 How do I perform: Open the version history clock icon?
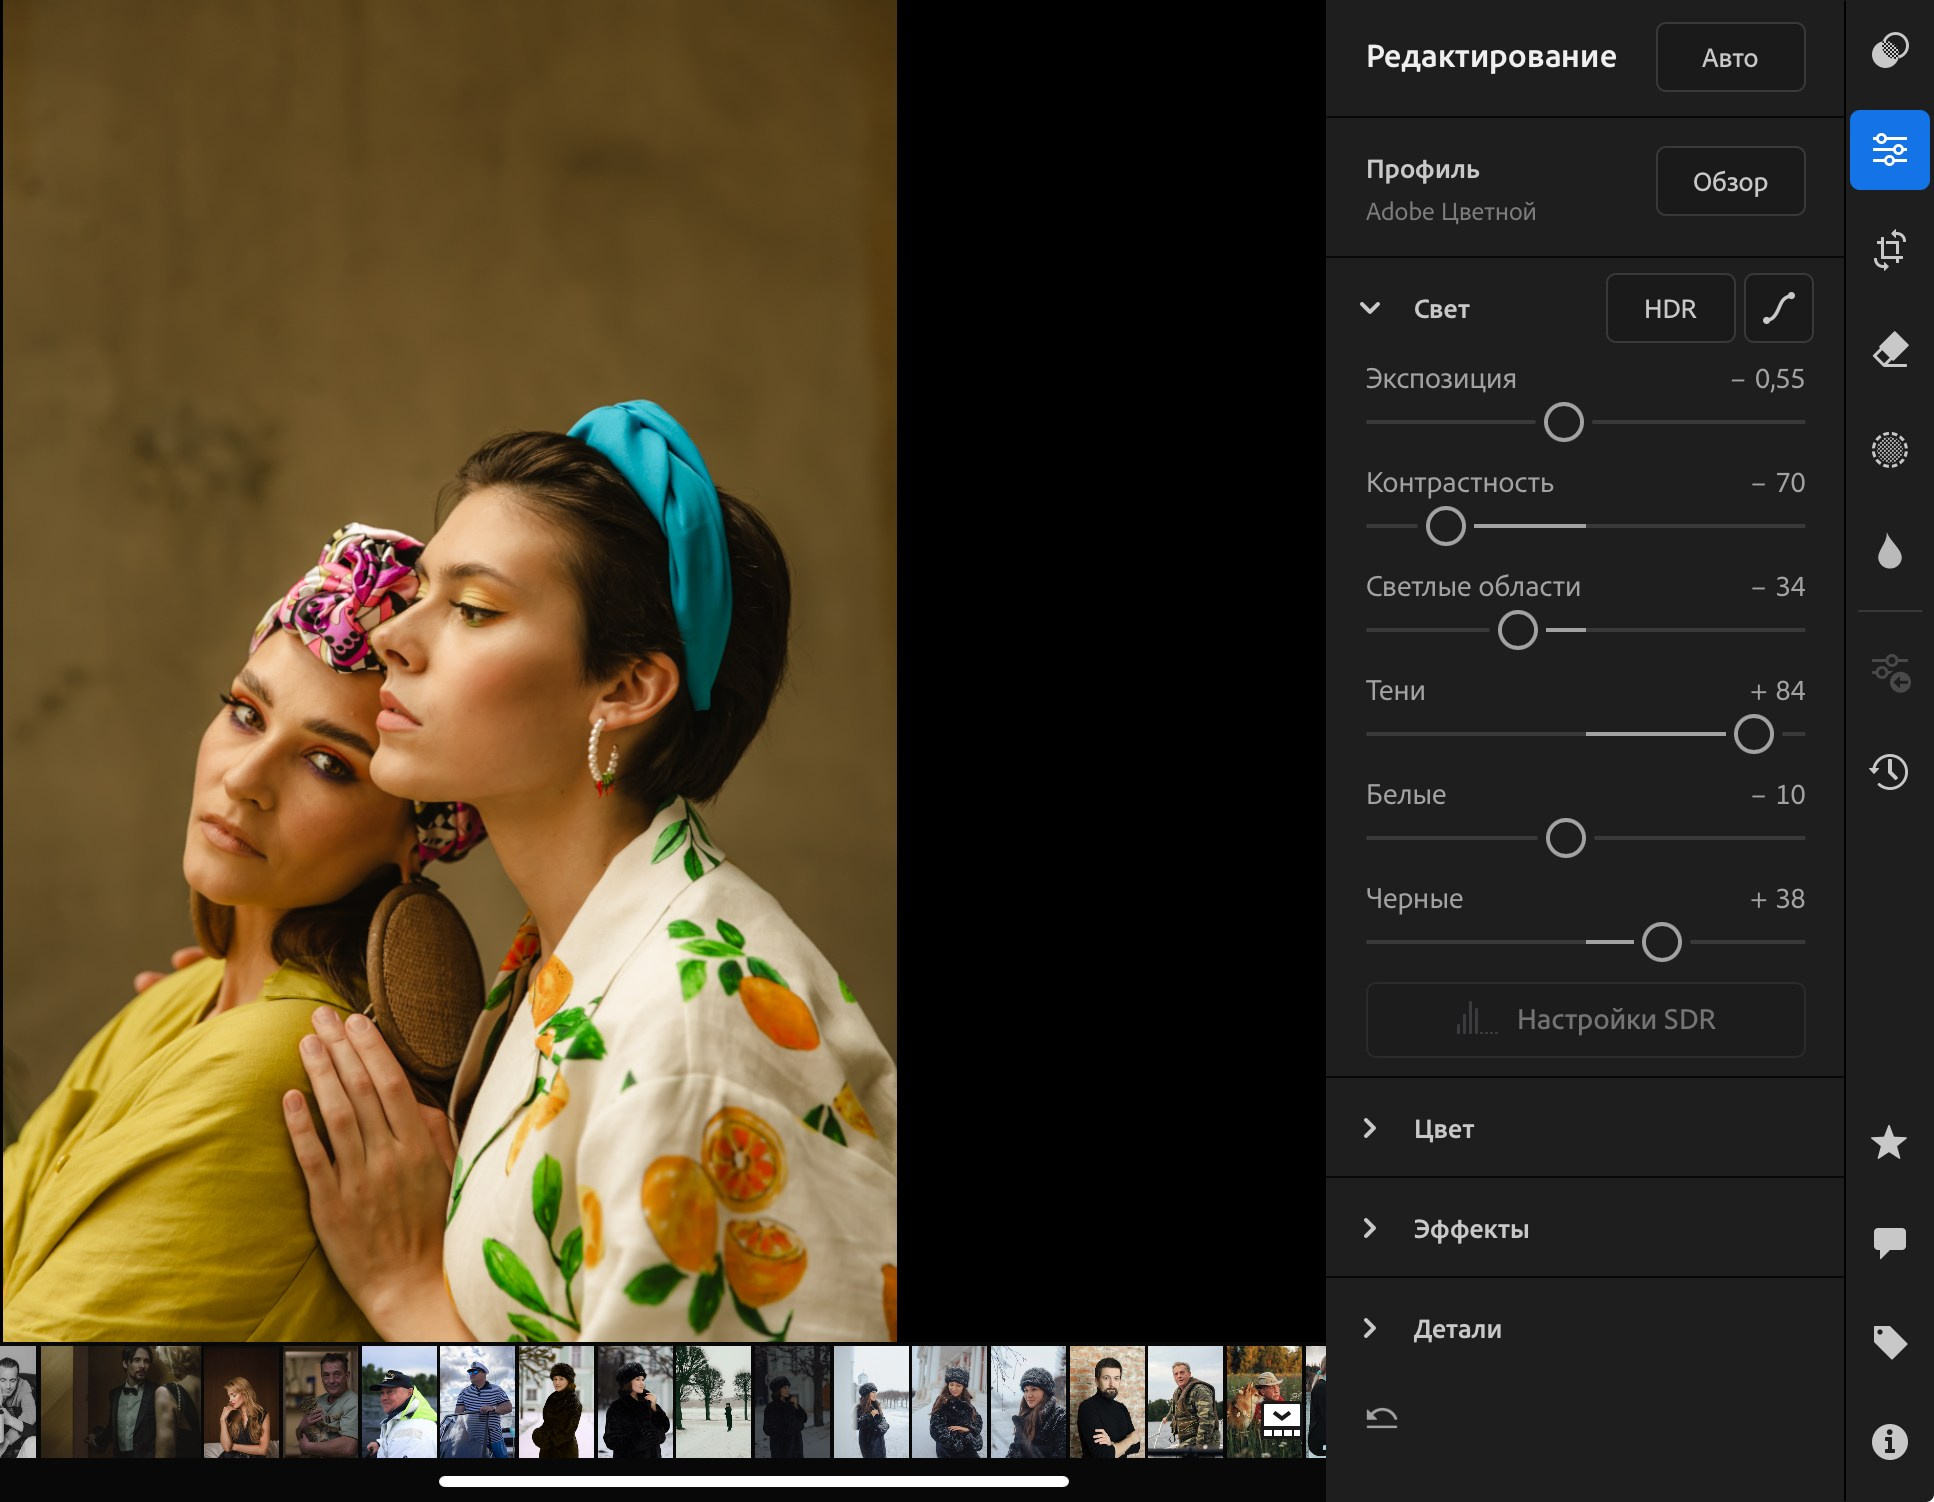[x=1889, y=771]
